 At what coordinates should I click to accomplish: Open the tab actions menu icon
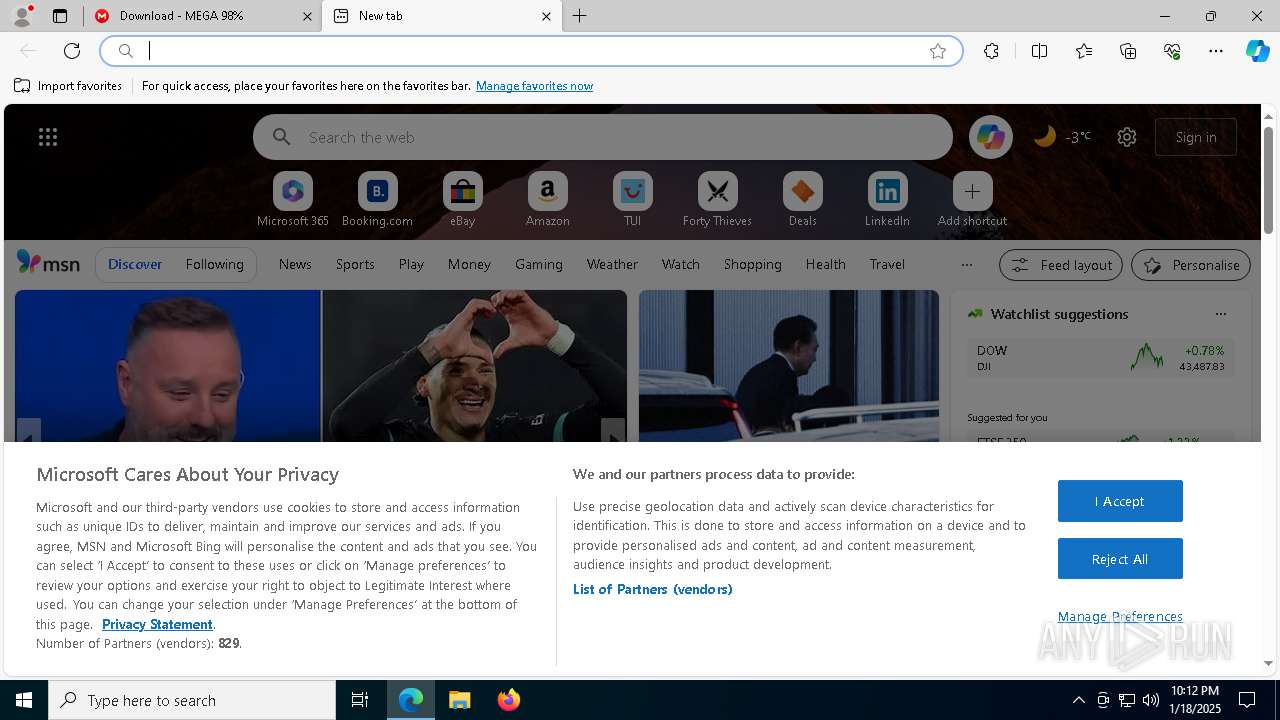[60, 16]
